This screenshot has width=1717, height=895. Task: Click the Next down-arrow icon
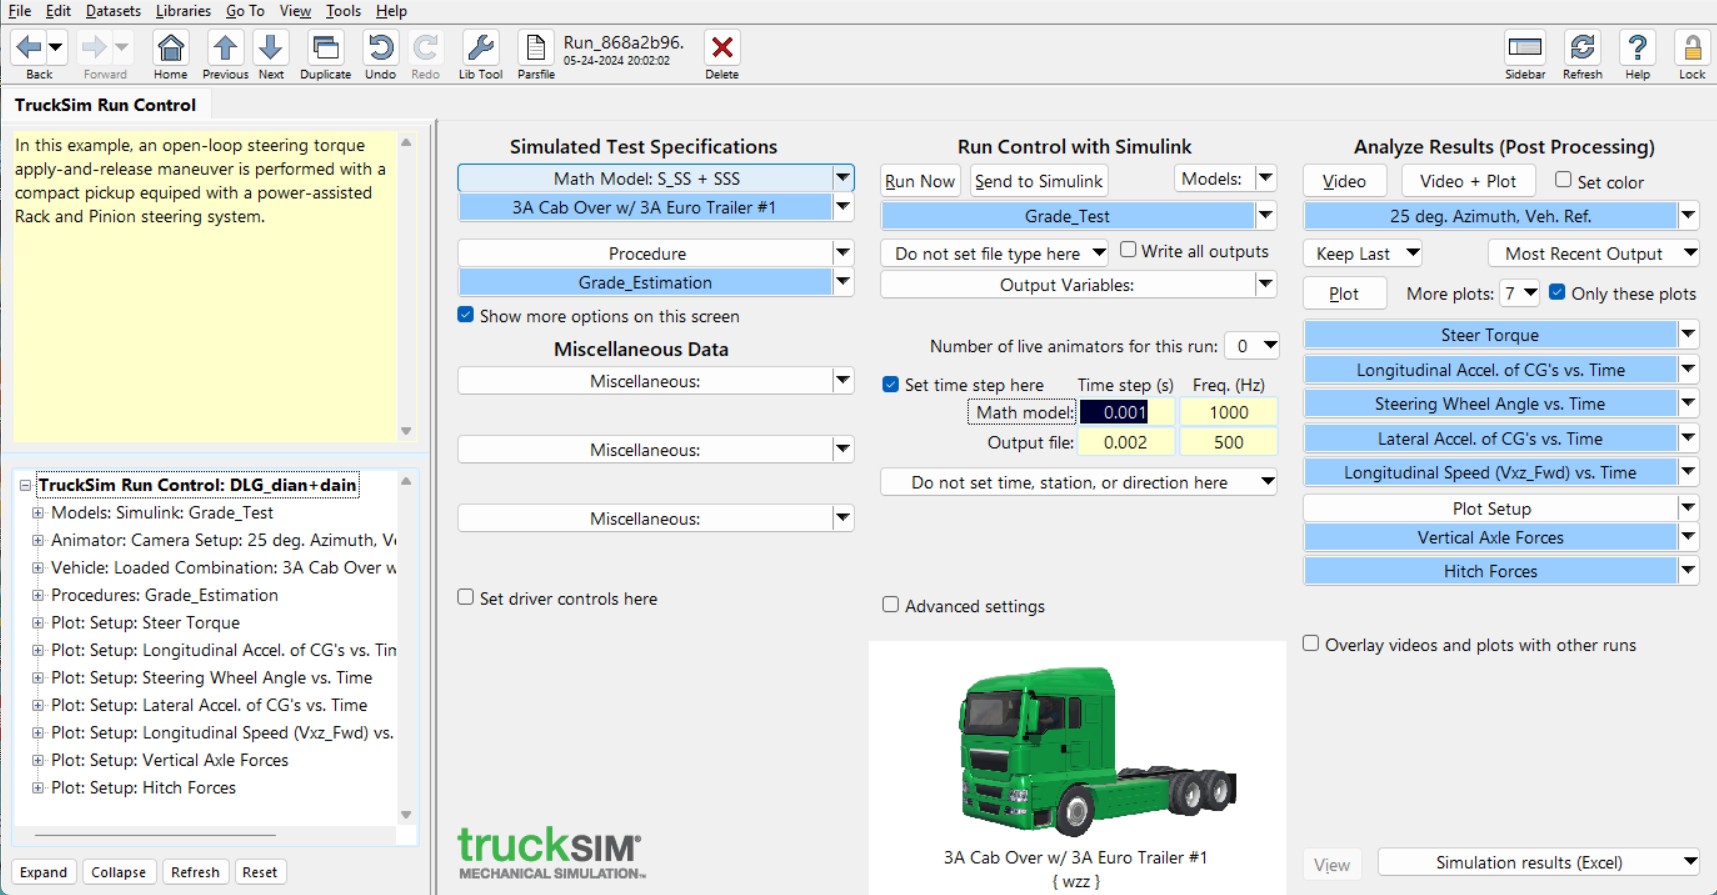coord(271,47)
